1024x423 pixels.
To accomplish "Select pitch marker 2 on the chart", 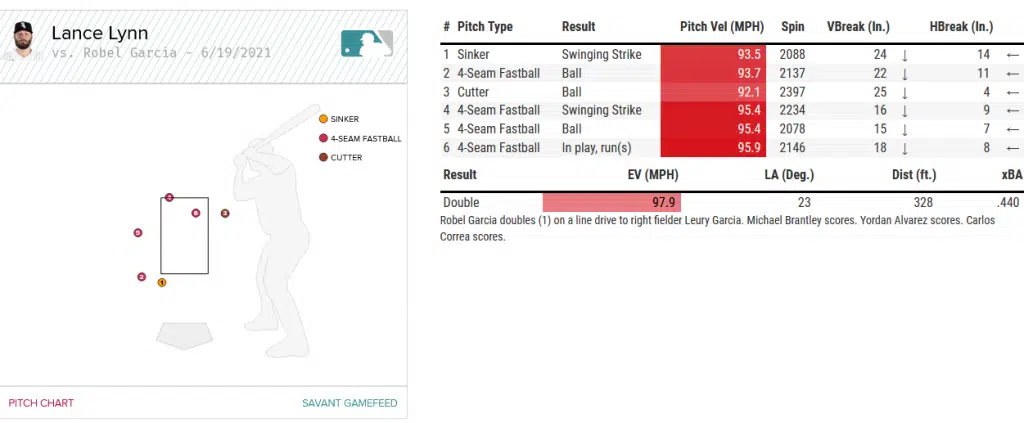I will [x=141, y=276].
